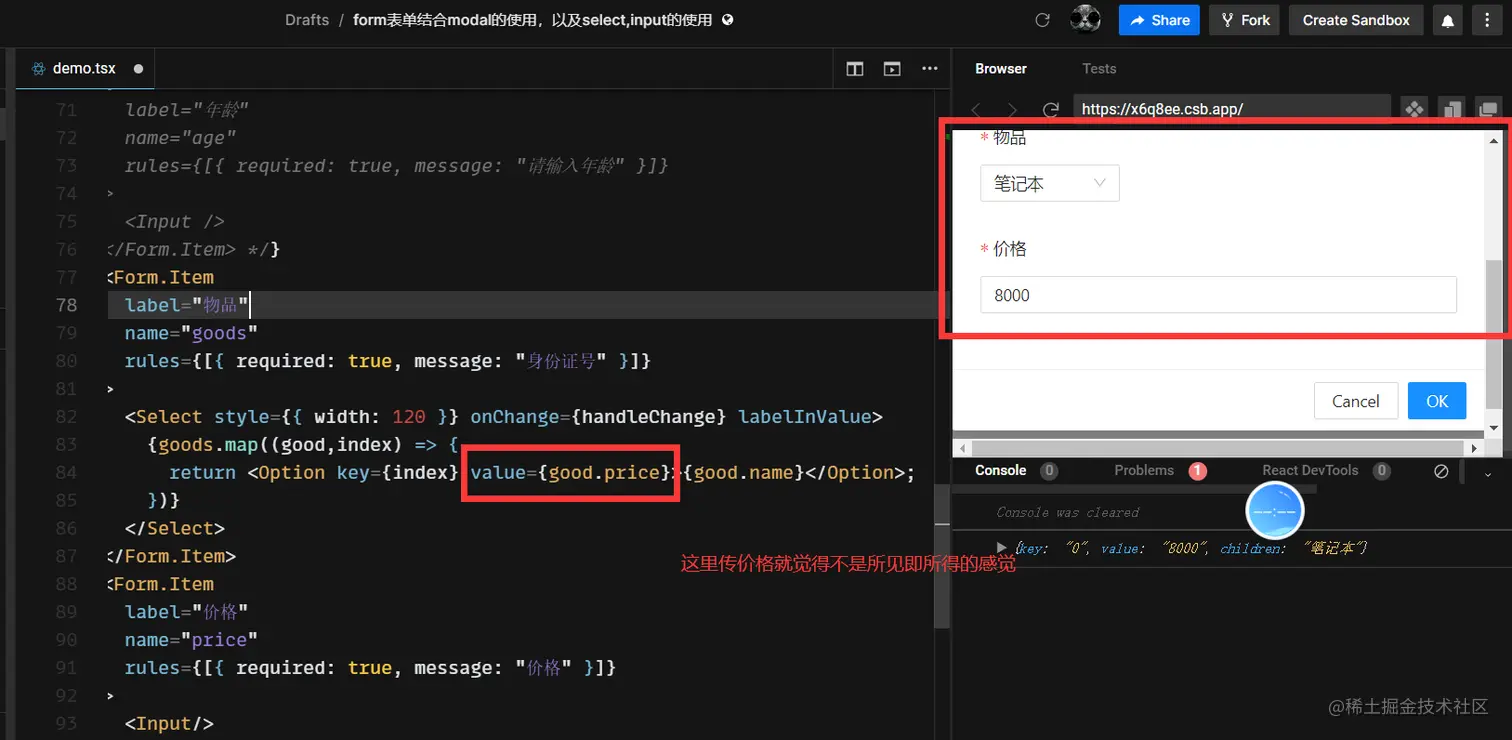Clear the console with the circle-slash icon

pos(1441,471)
